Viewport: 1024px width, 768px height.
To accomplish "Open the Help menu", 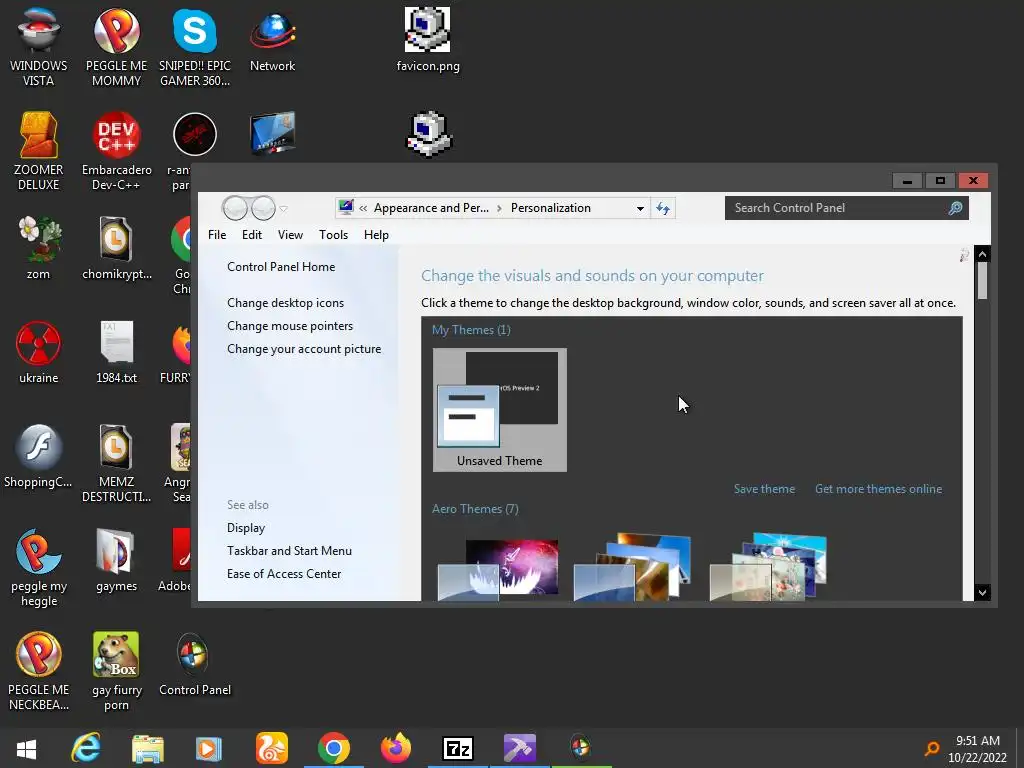I will coord(376,234).
